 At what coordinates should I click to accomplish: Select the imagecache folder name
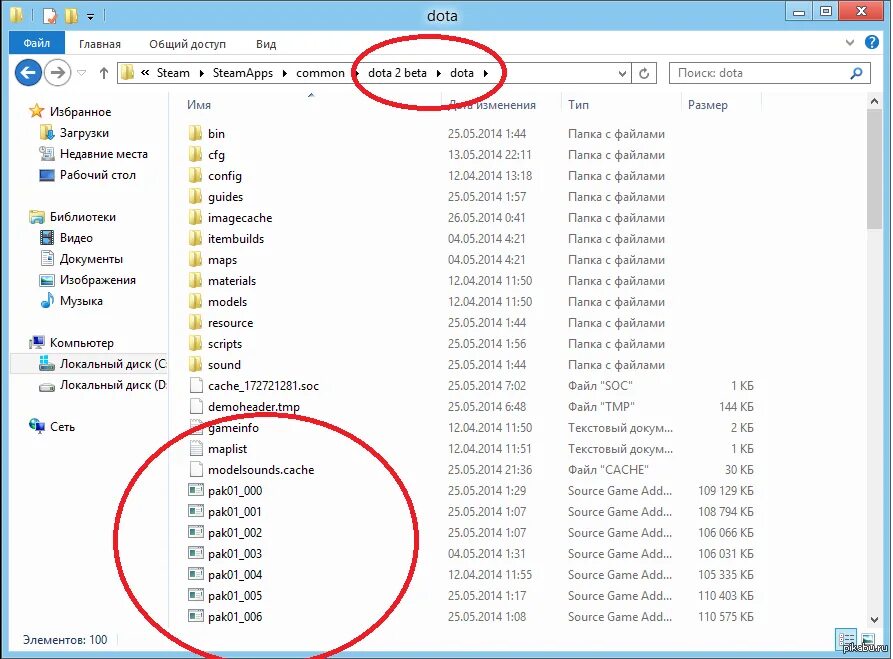[x=240, y=218]
